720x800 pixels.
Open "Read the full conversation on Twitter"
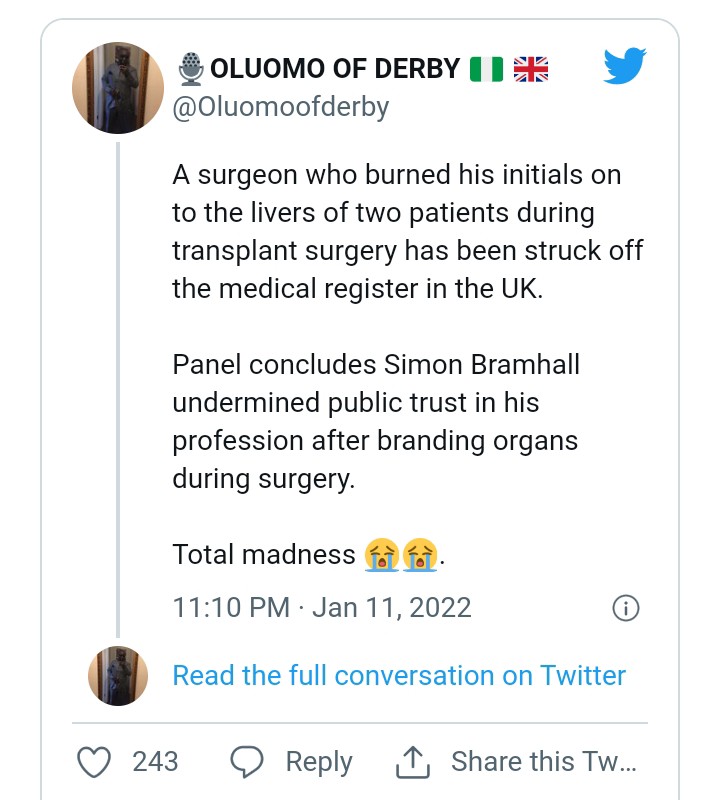[x=399, y=675]
